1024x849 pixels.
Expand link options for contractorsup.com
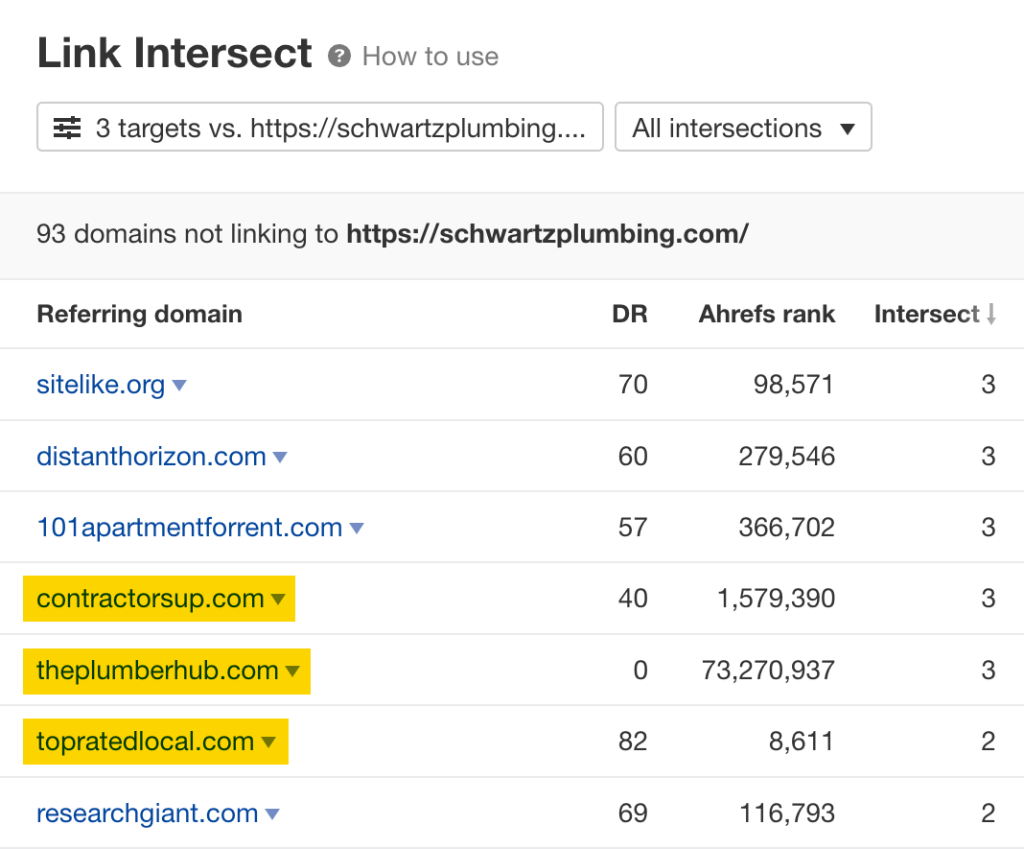click(x=278, y=599)
